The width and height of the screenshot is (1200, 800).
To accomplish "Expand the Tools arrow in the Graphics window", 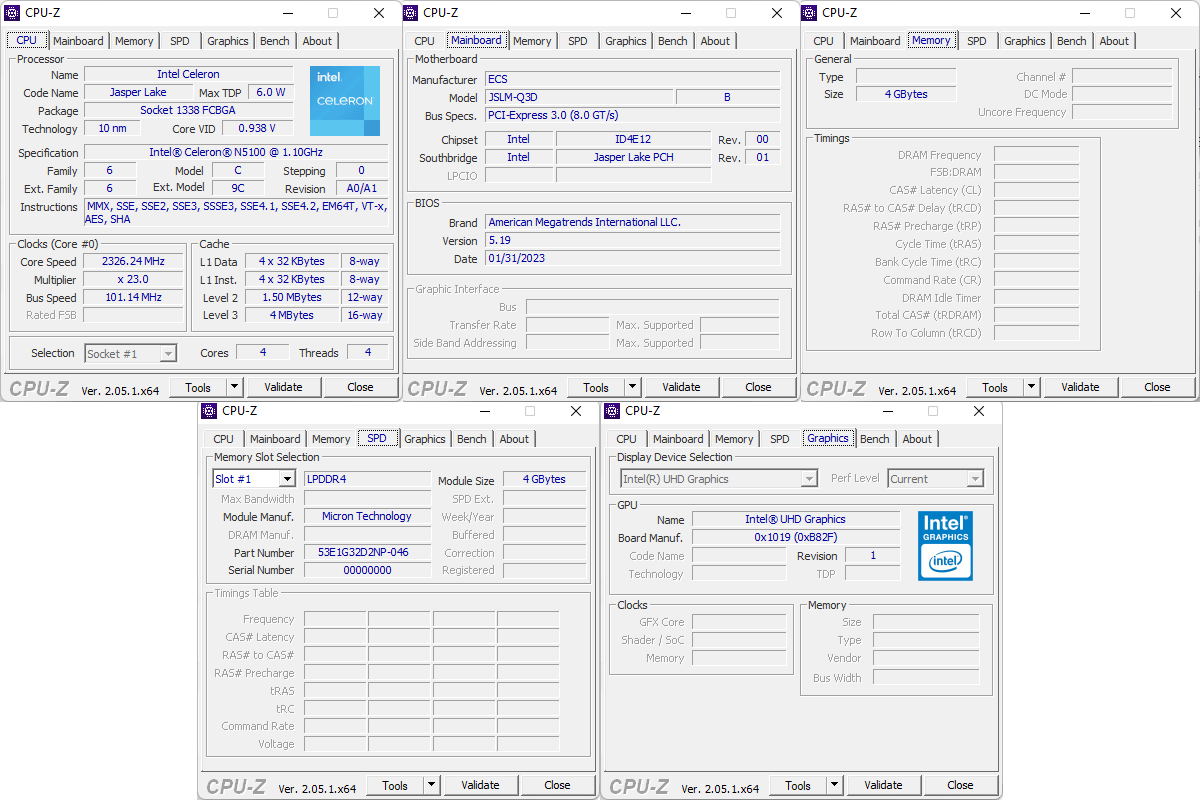I will click(835, 785).
